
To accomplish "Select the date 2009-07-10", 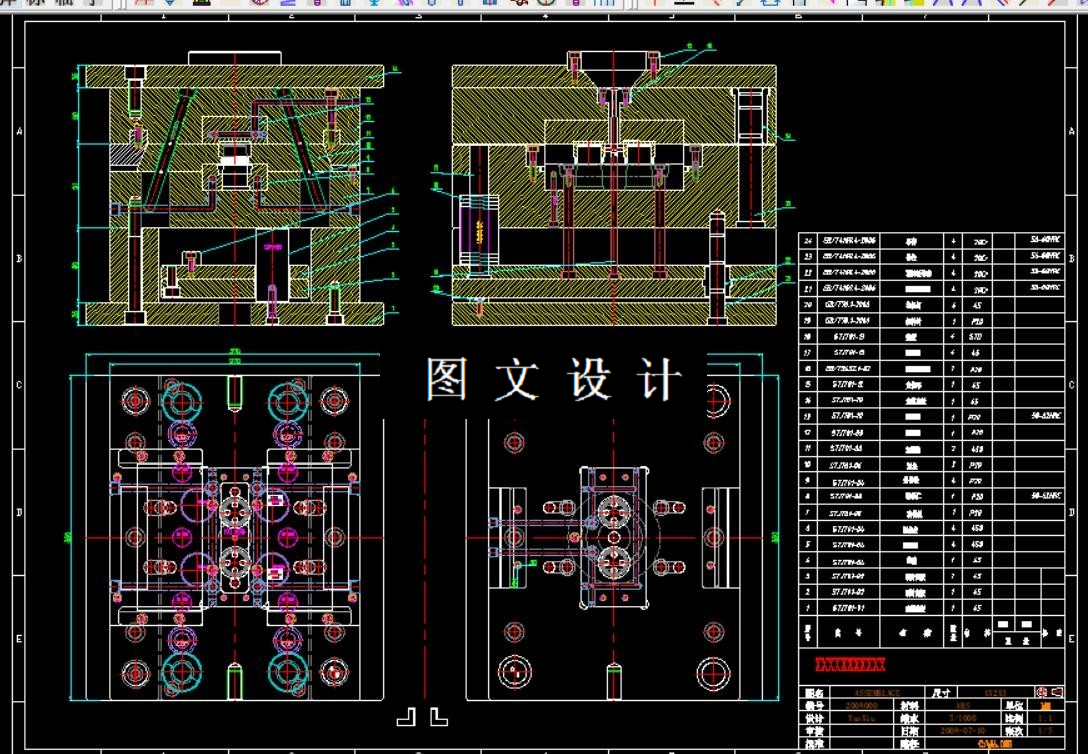I will coord(962,730).
